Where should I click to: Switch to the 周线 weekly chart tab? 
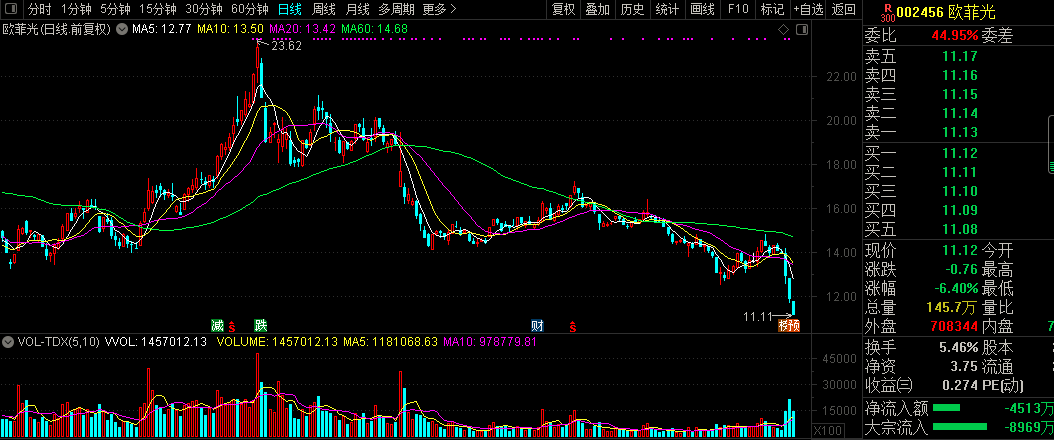coord(324,10)
